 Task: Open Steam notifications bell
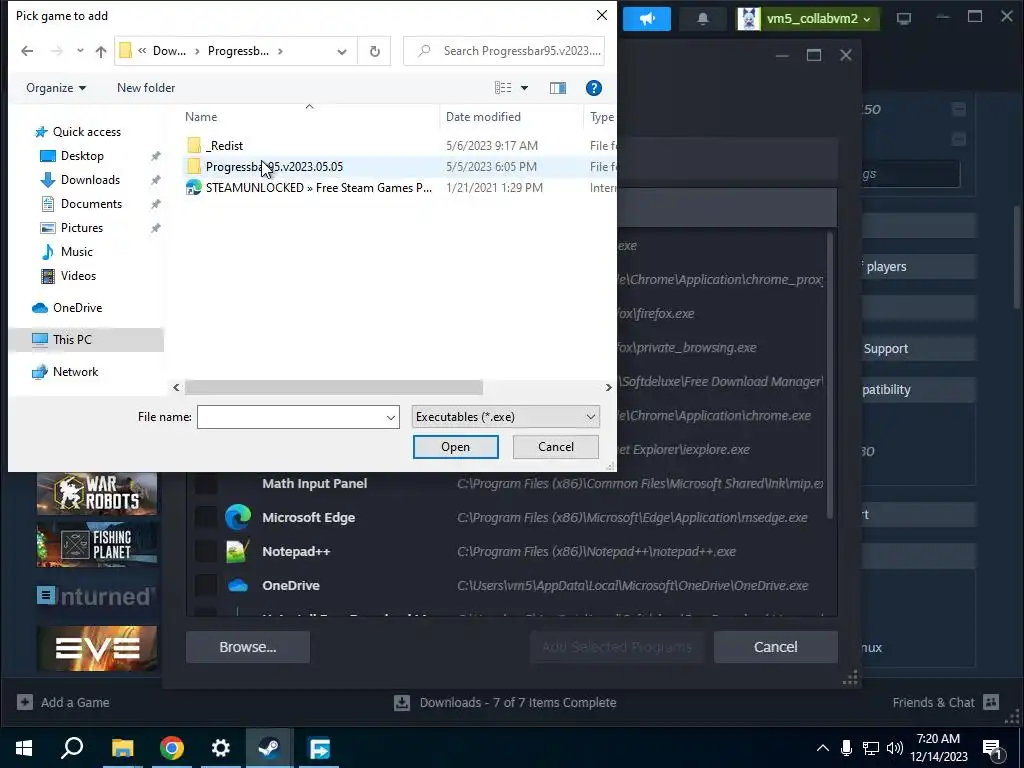click(703, 19)
